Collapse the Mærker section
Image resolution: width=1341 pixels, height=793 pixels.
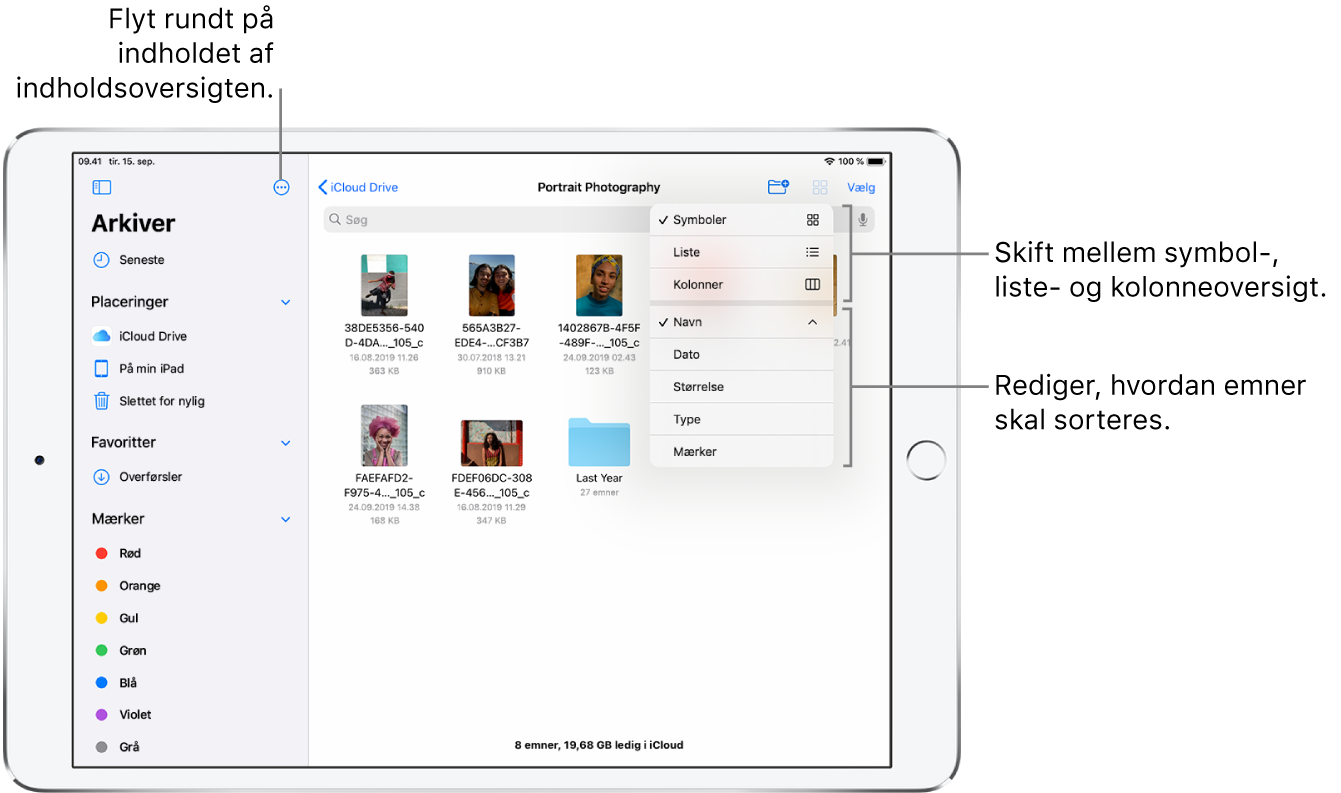tap(286, 520)
